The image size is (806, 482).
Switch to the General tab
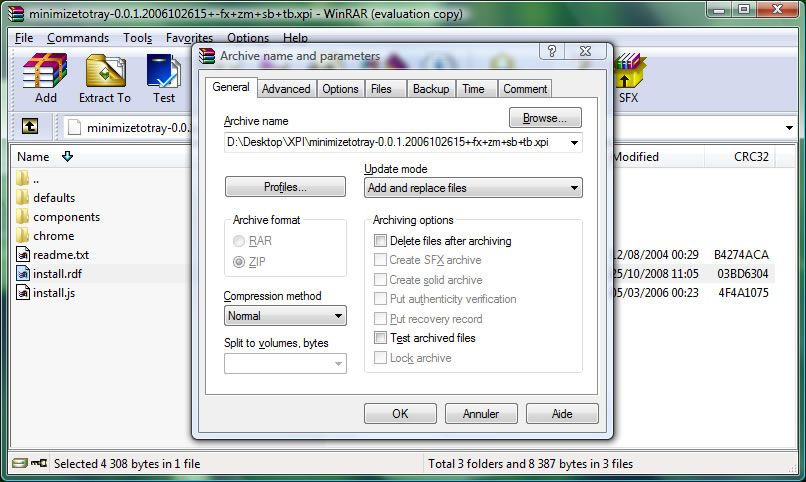pos(231,87)
